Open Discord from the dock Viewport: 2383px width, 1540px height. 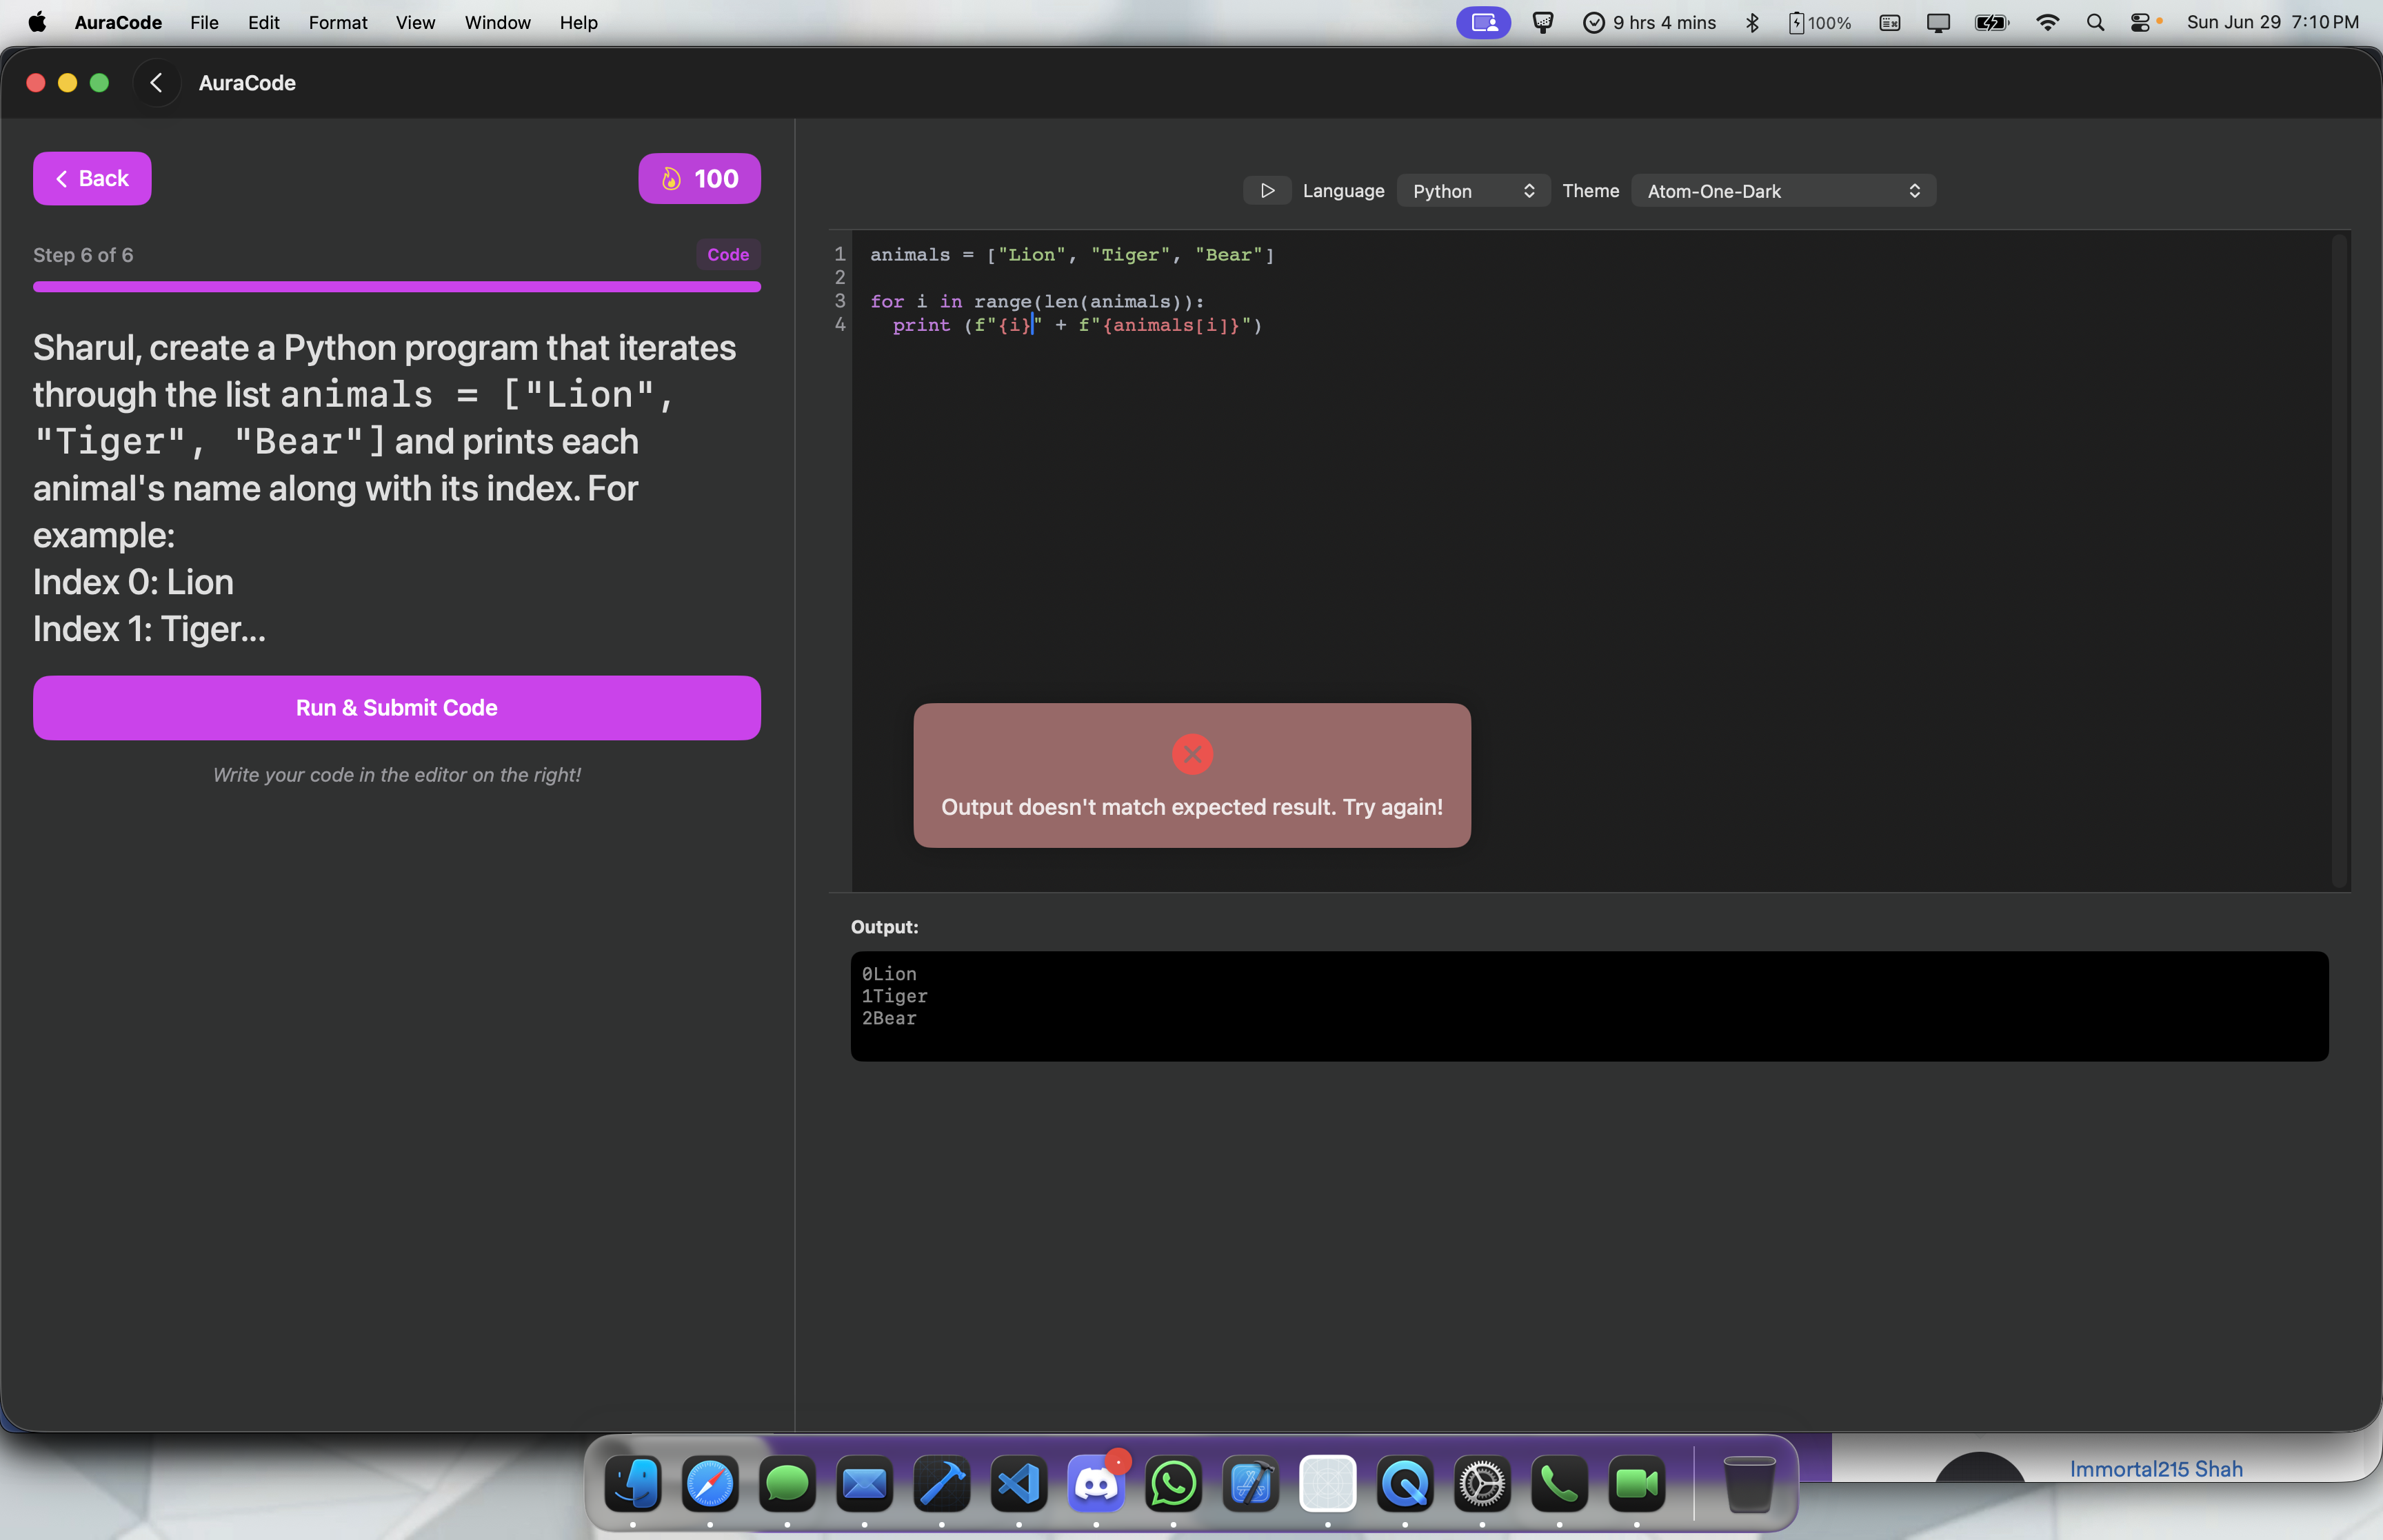pos(1095,1484)
